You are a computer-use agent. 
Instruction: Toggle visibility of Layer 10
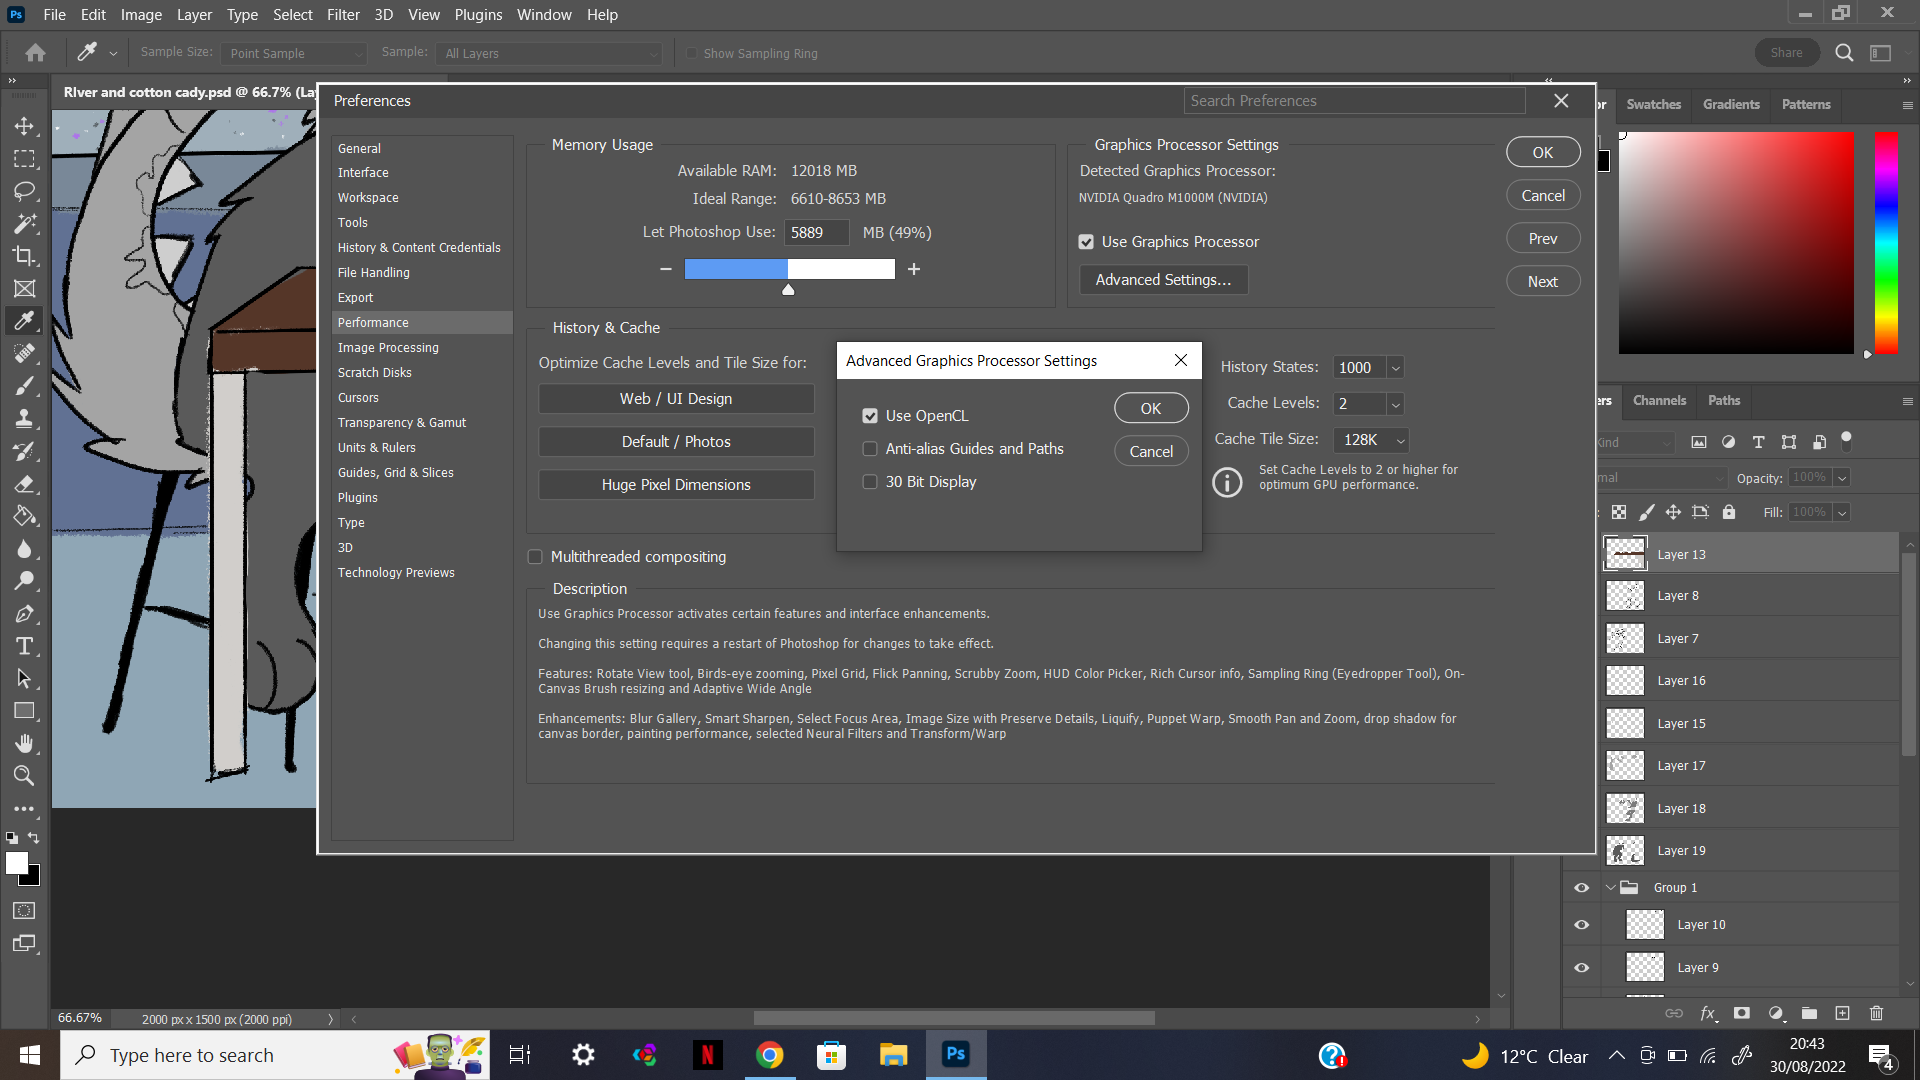point(1581,924)
